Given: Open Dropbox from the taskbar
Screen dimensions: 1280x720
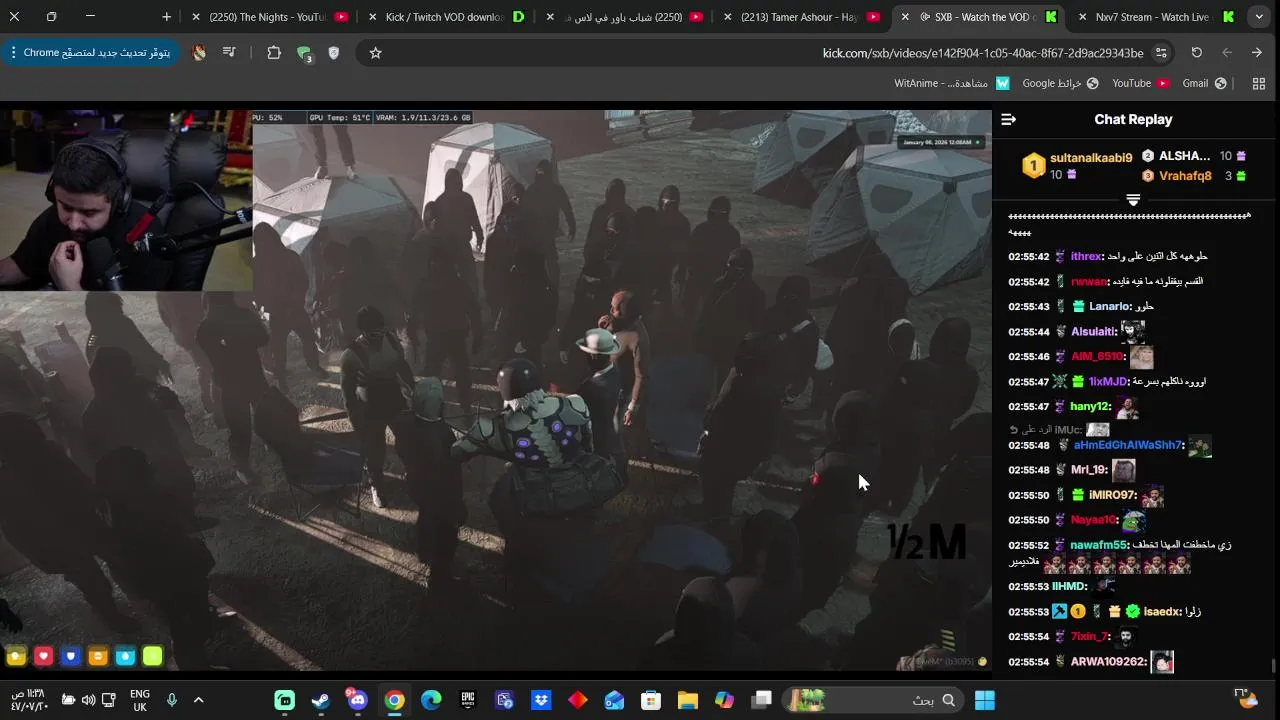Looking at the screenshot, I should [x=541, y=700].
